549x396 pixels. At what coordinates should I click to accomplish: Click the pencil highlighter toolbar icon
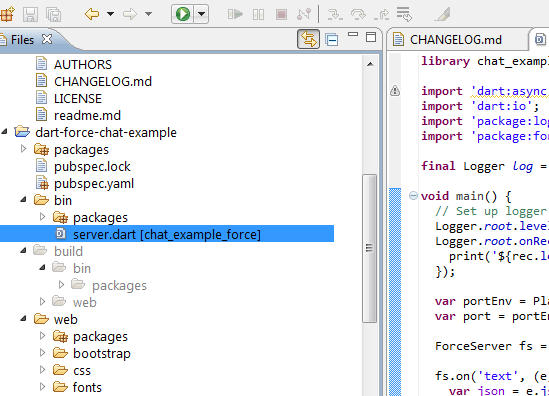tap(442, 15)
